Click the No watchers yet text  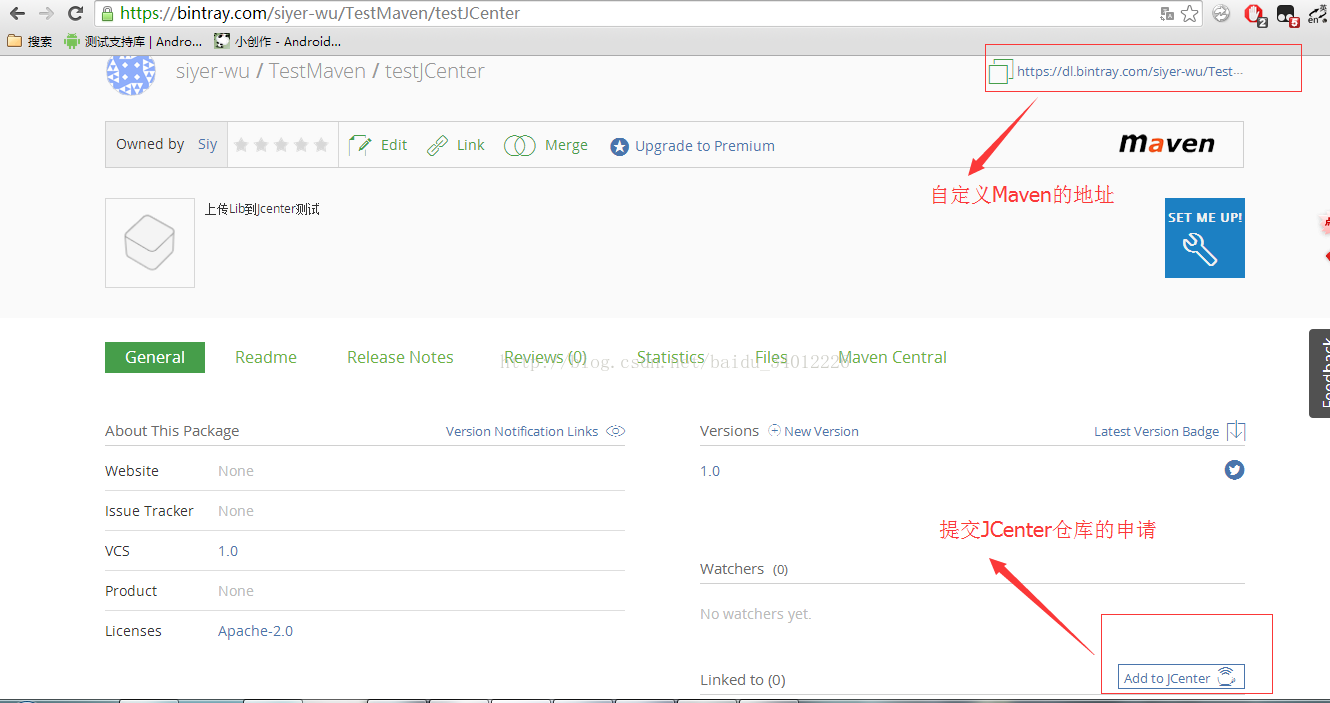tap(756, 614)
